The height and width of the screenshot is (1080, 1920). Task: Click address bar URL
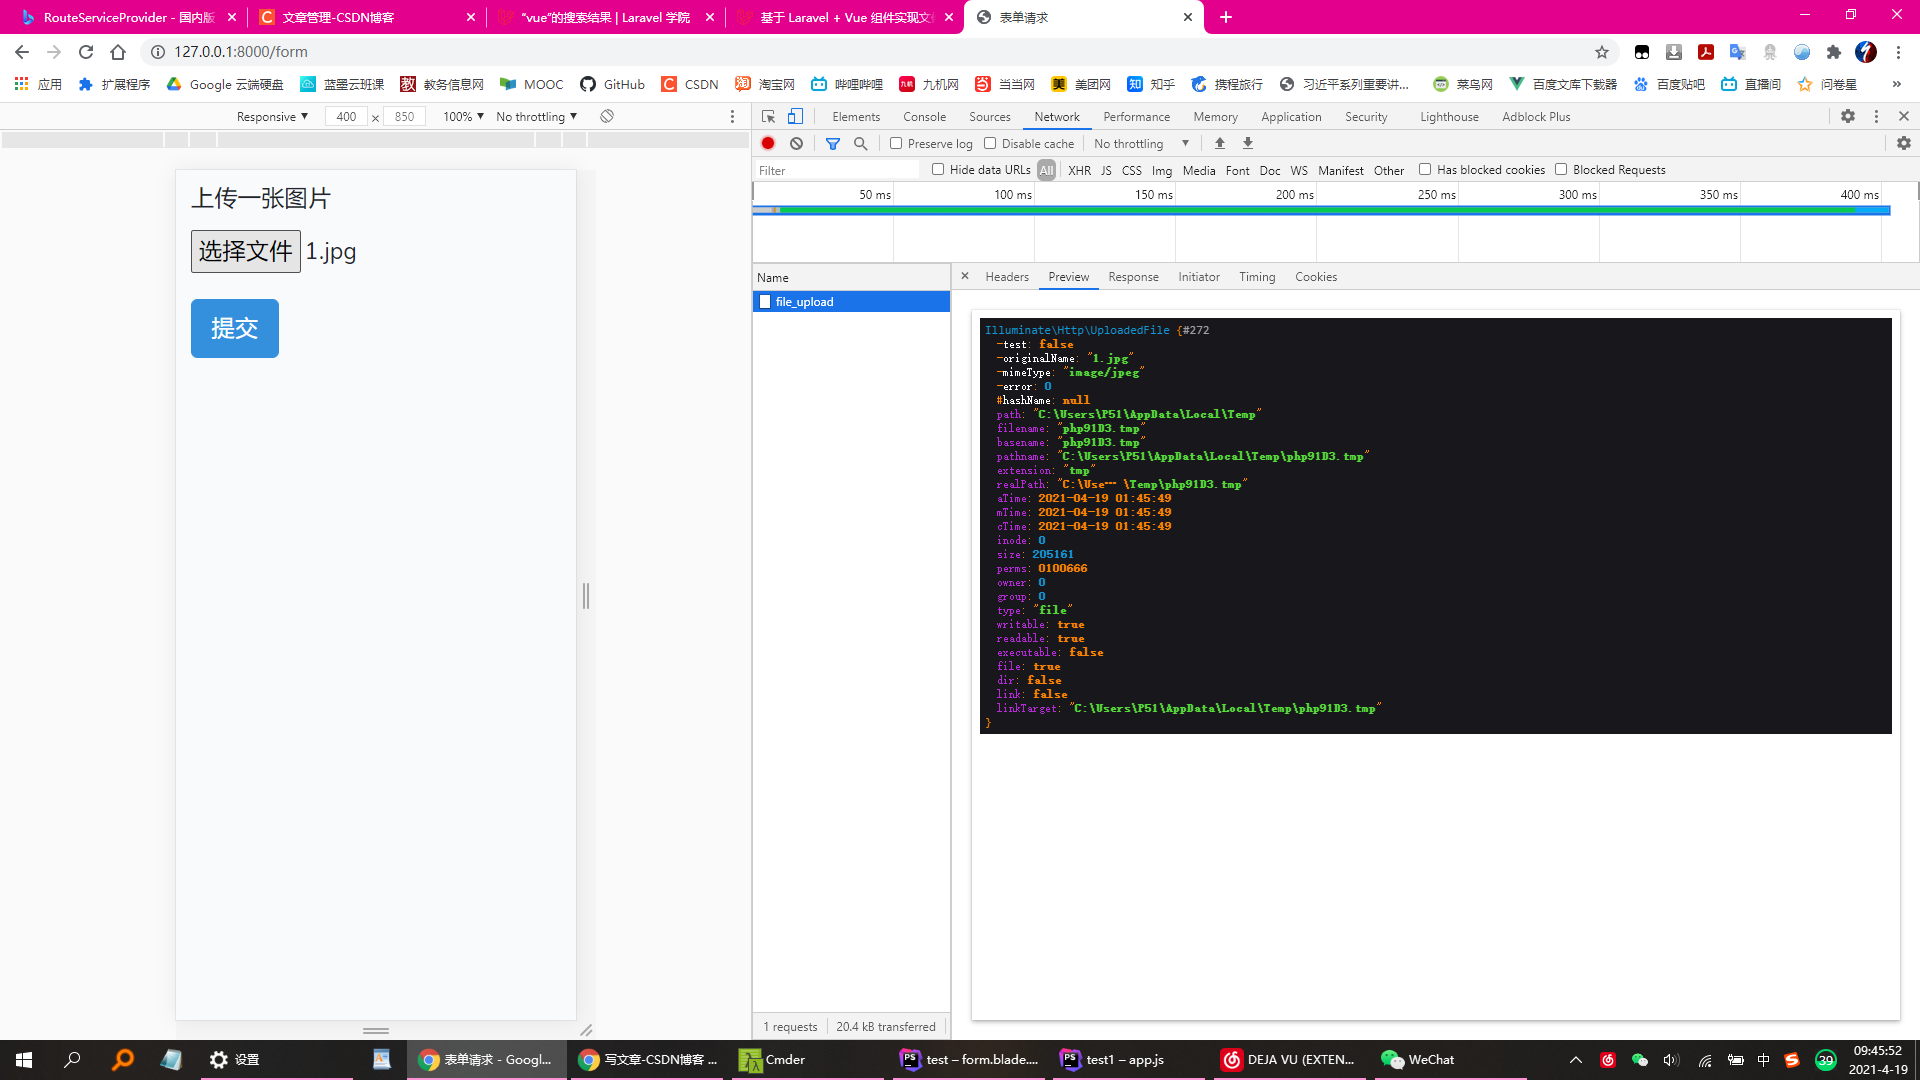pyautogui.click(x=241, y=52)
